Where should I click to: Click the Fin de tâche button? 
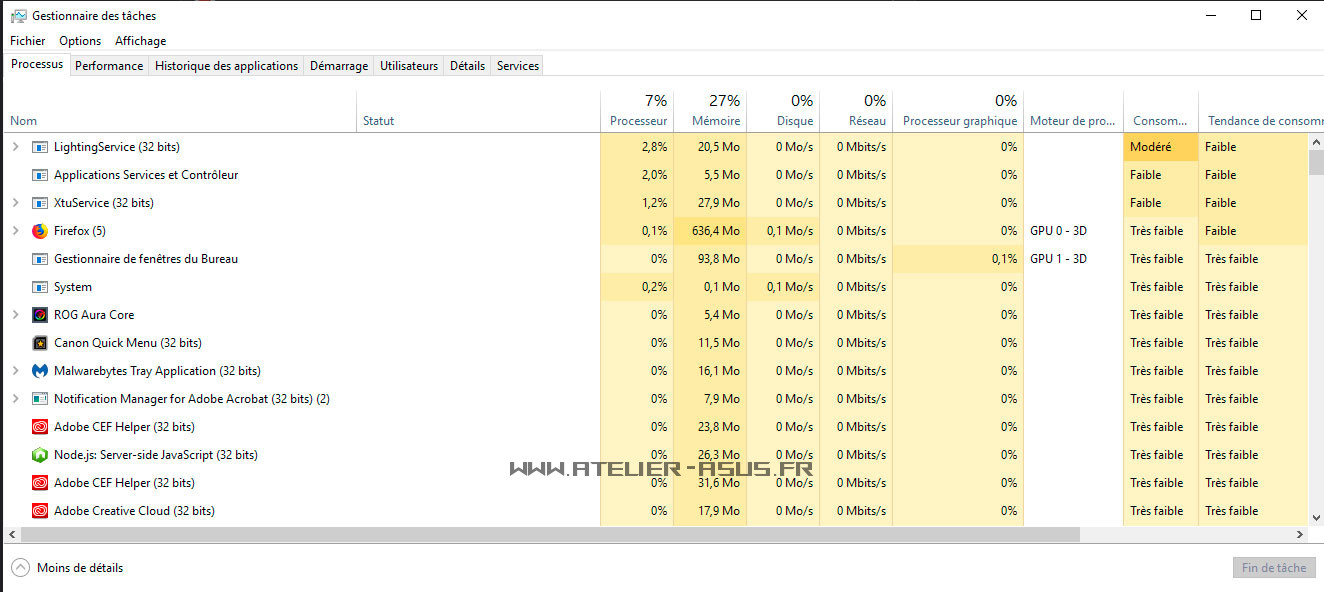click(x=1274, y=568)
